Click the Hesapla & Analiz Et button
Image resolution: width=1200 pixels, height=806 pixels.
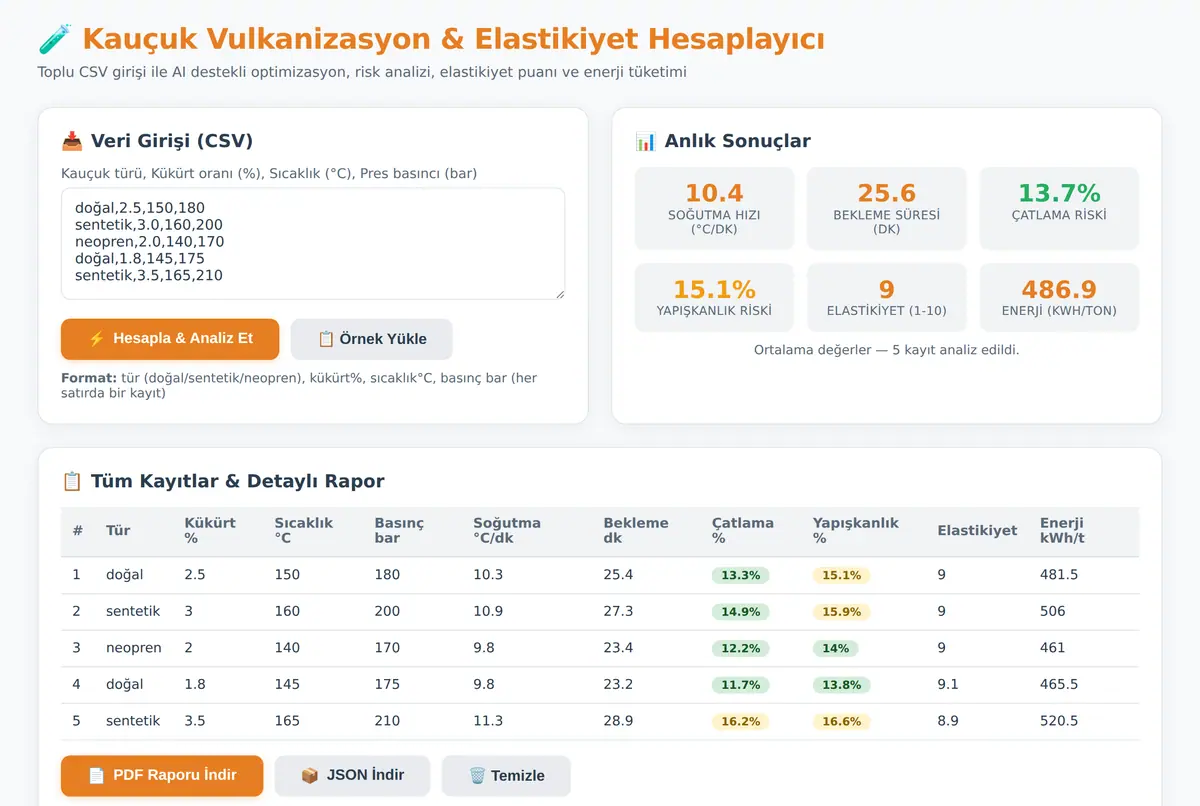coord(170,339)
